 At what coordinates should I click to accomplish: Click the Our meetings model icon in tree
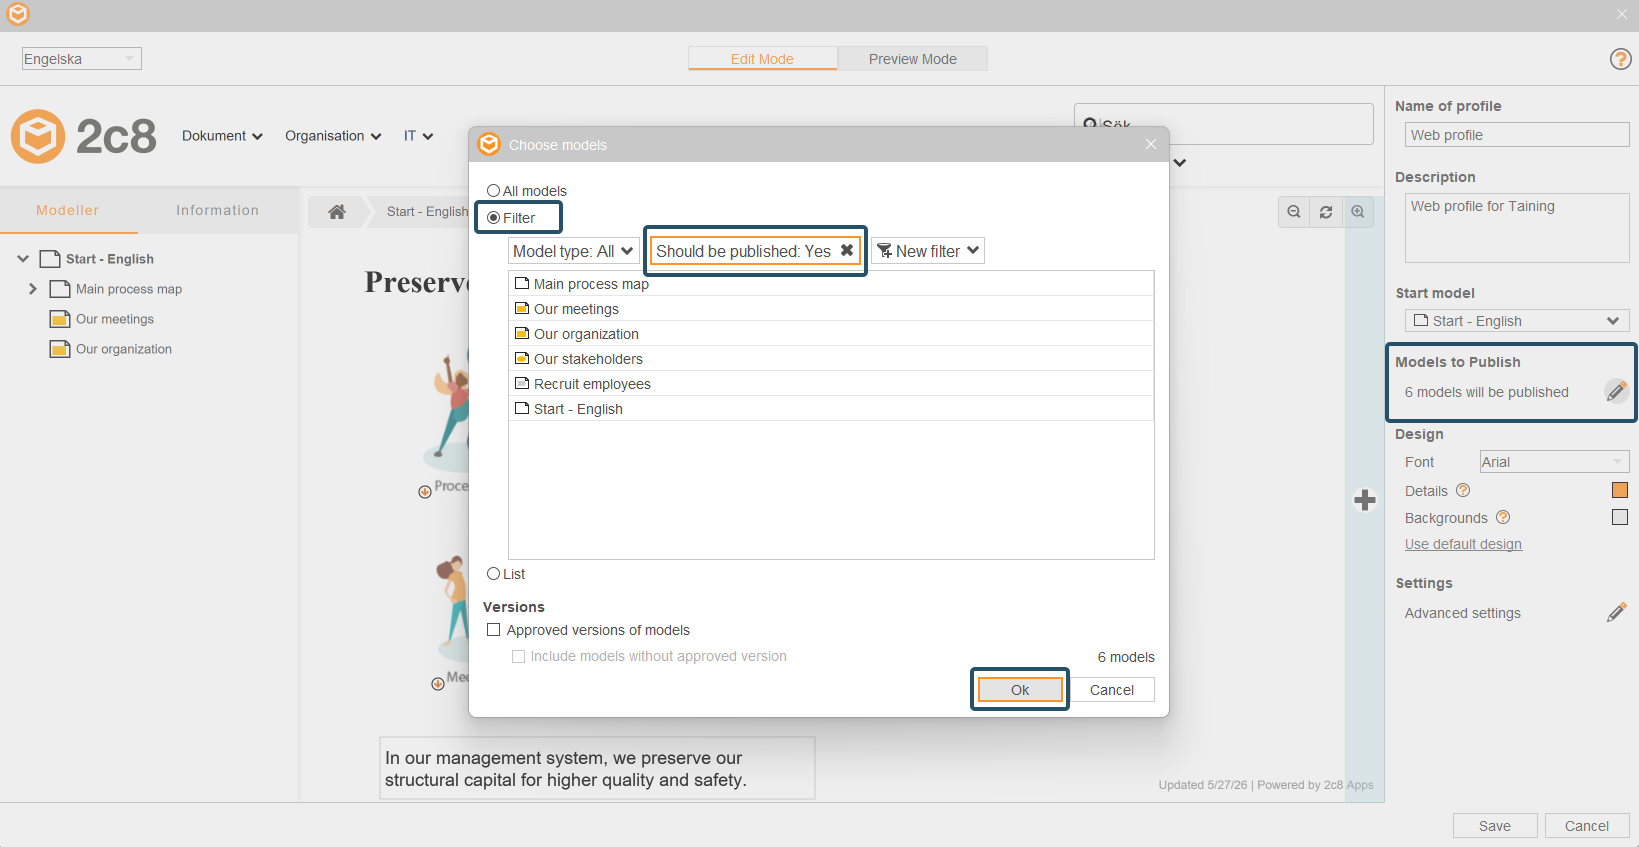coord(60,319)
